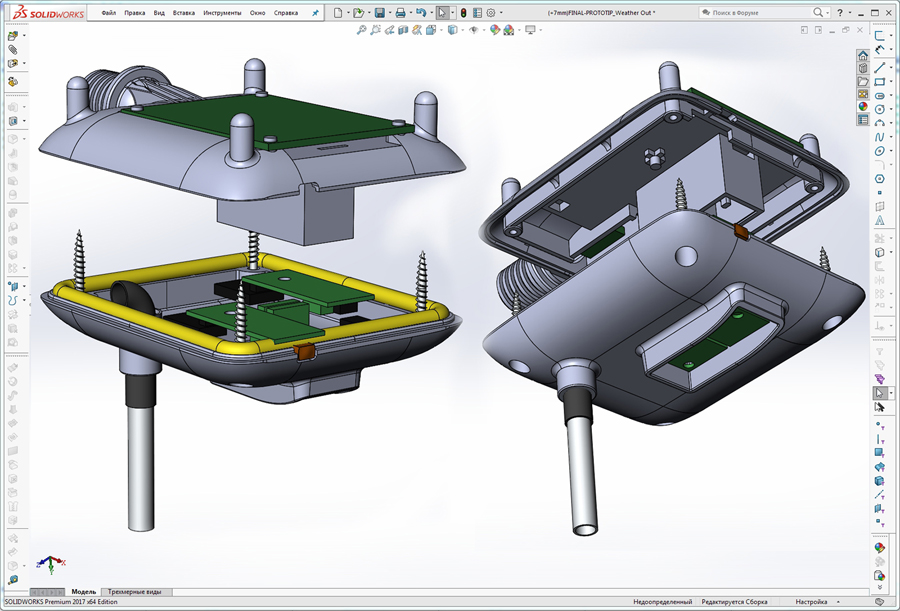Open the search options dropdown arrow
The width and height of the screenshot is (900, 611).
tap(827, 11)
